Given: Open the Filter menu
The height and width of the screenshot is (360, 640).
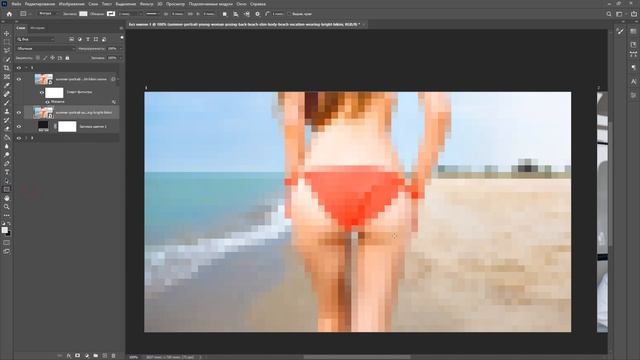Looking at the screenshot, I should click(147, 4).
